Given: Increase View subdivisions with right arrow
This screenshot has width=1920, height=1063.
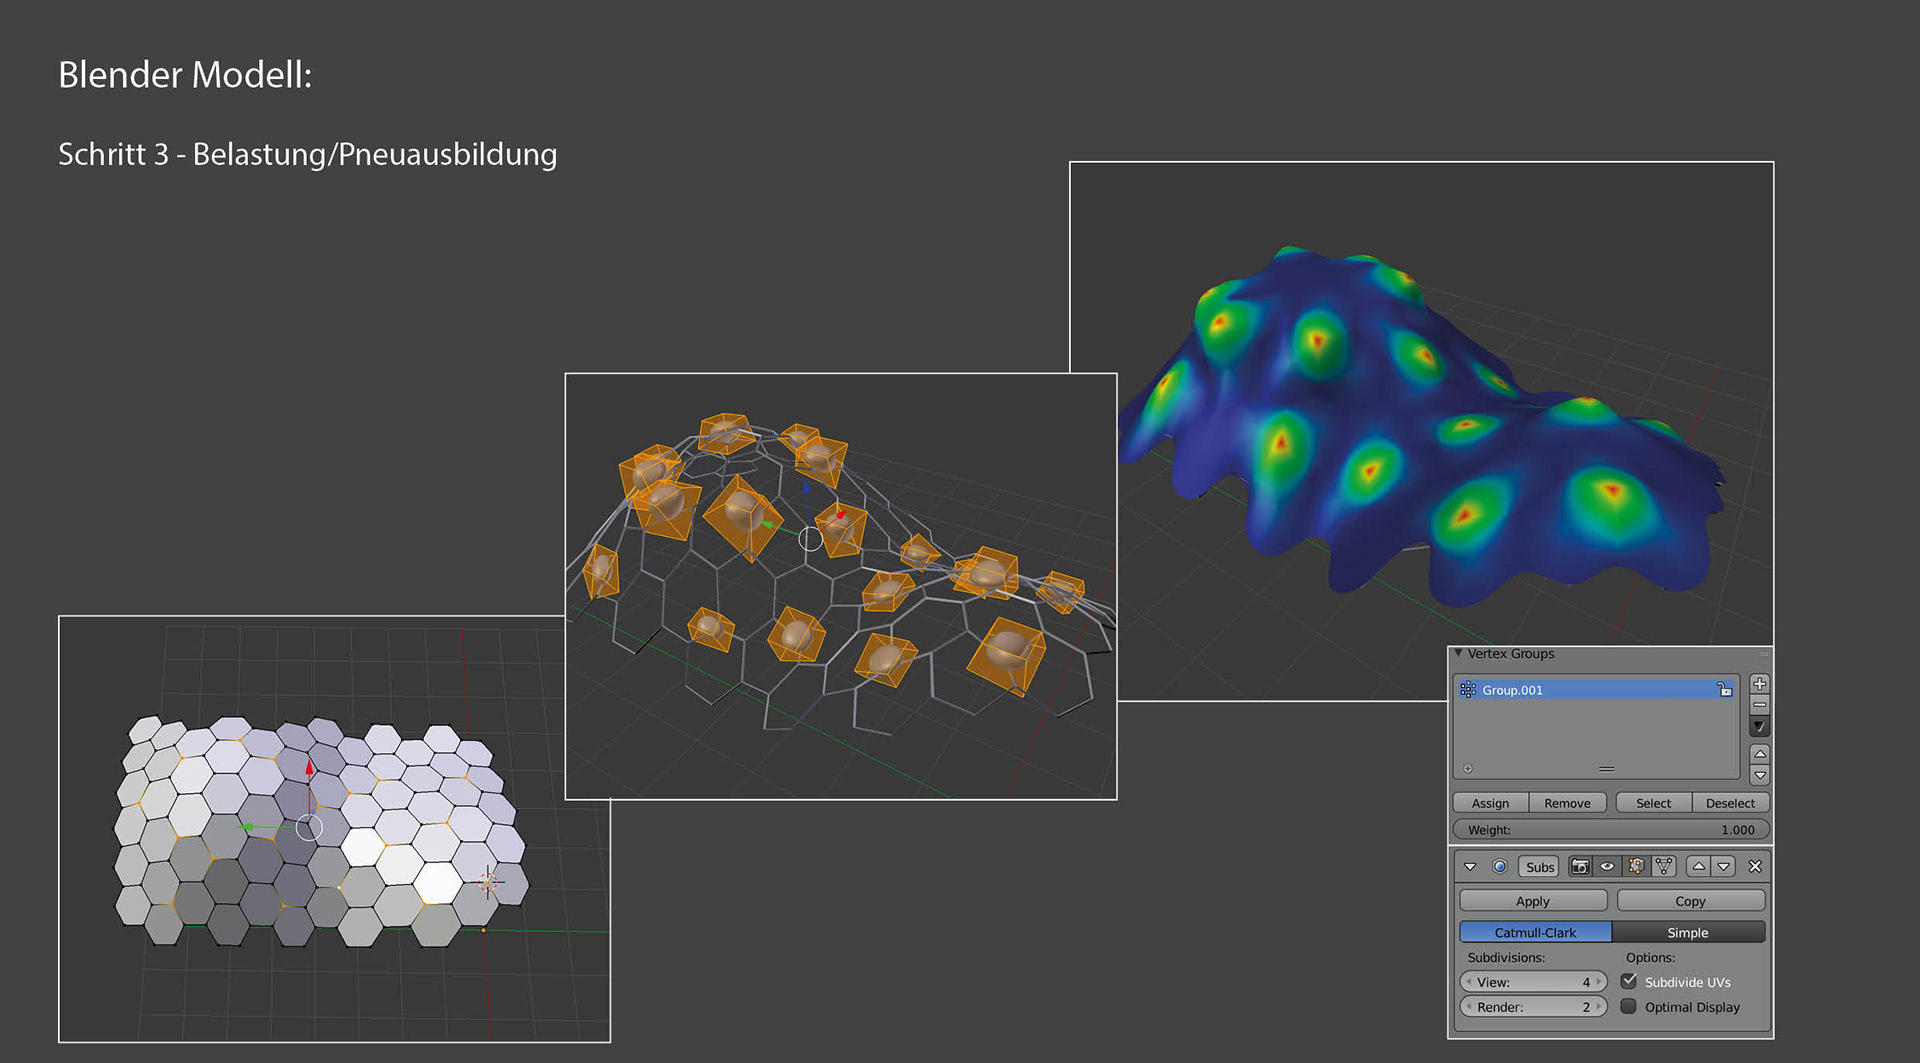Looking at the screenshot, I should 1599,982.
